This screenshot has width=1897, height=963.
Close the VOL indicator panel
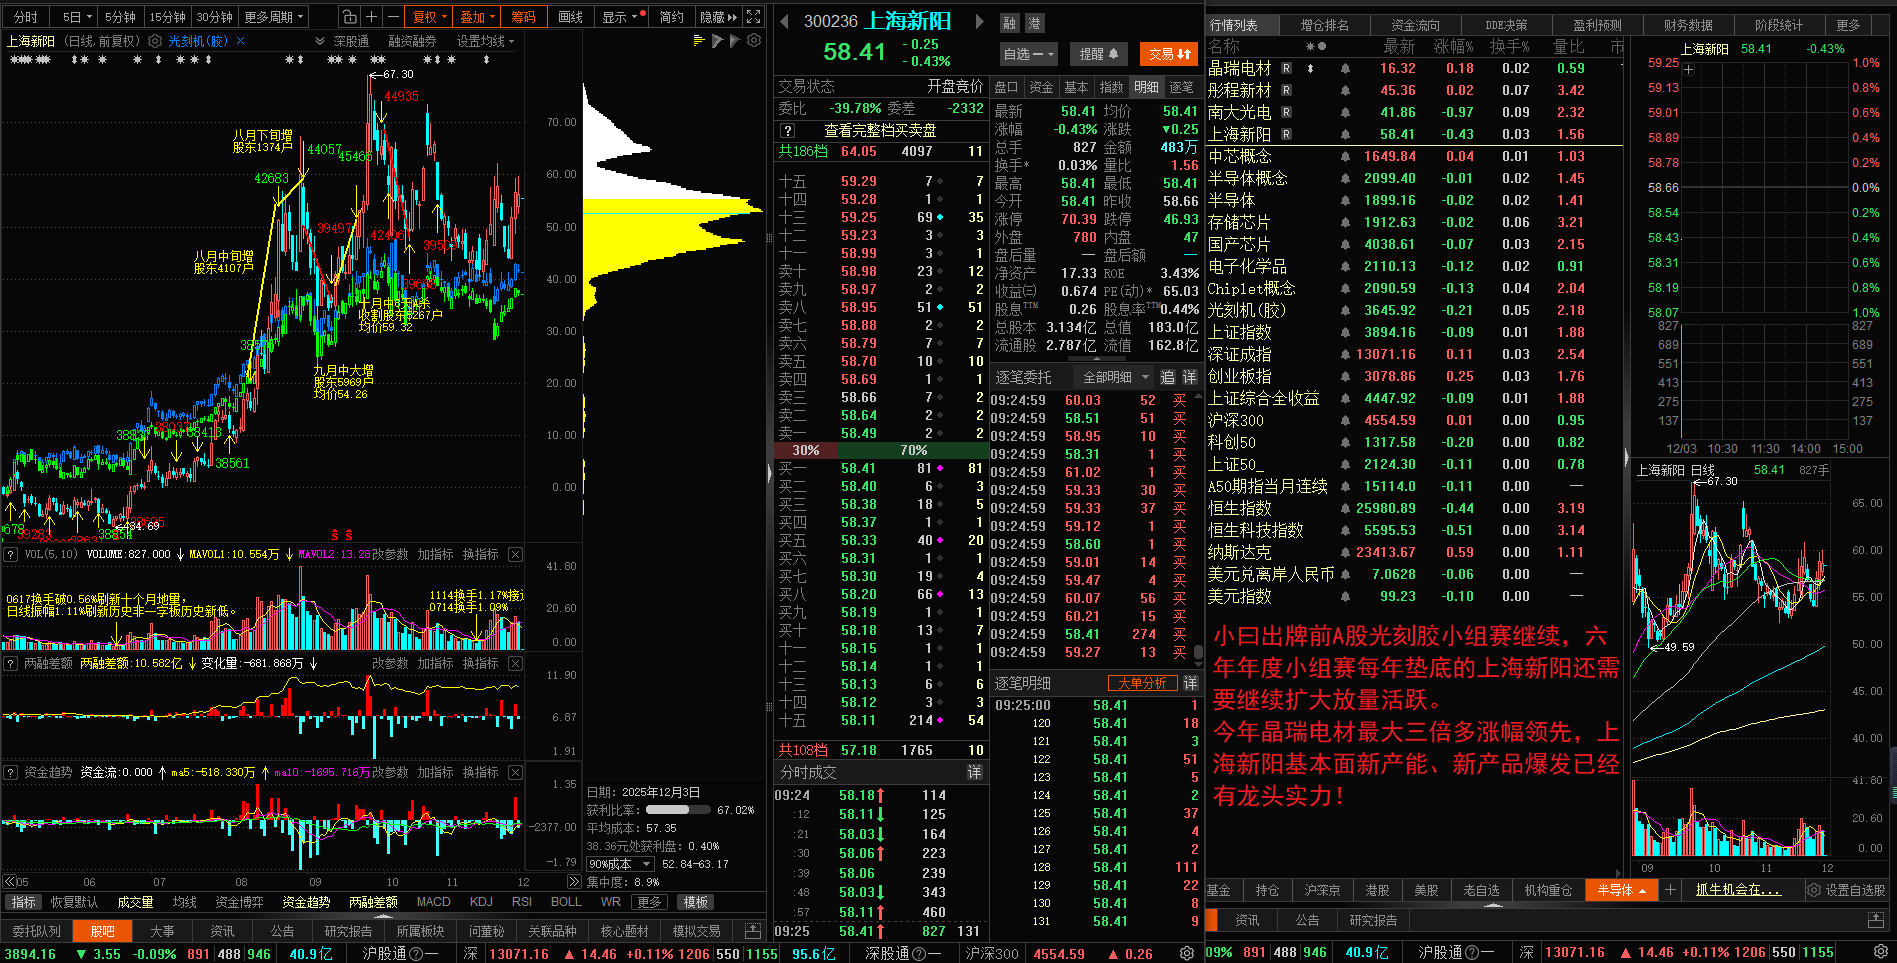point(515,554)
